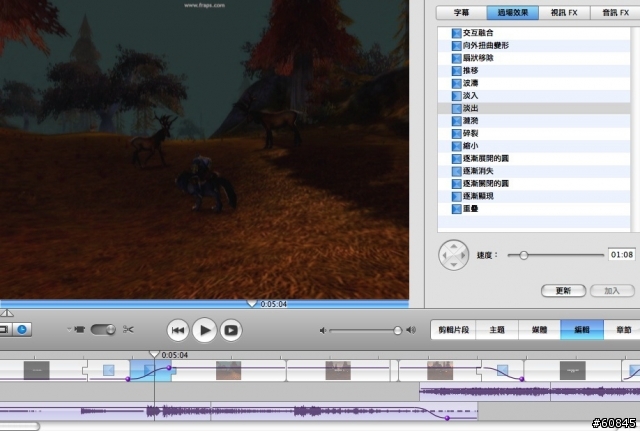The width and height of the screenshot is (640, 431).
Task: Open the 編輯 editing pane
Action: 582,330
